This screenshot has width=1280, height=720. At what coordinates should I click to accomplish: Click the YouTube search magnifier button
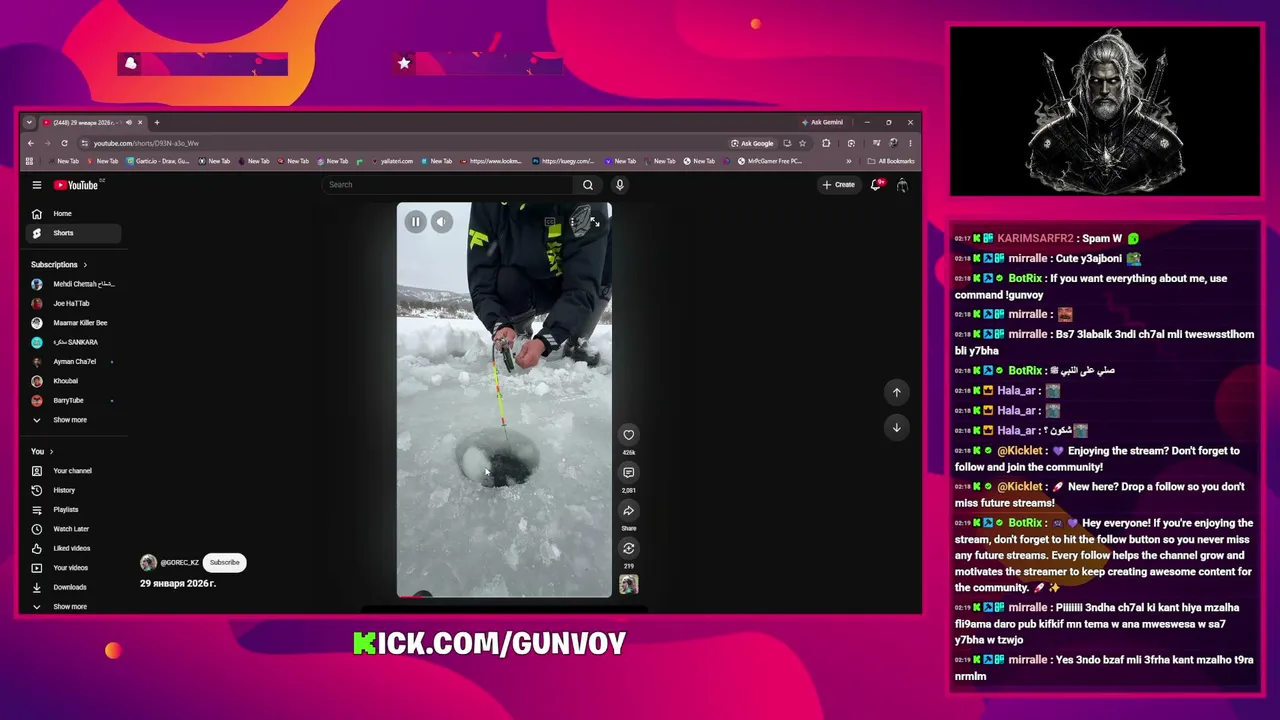pos(588,185)
